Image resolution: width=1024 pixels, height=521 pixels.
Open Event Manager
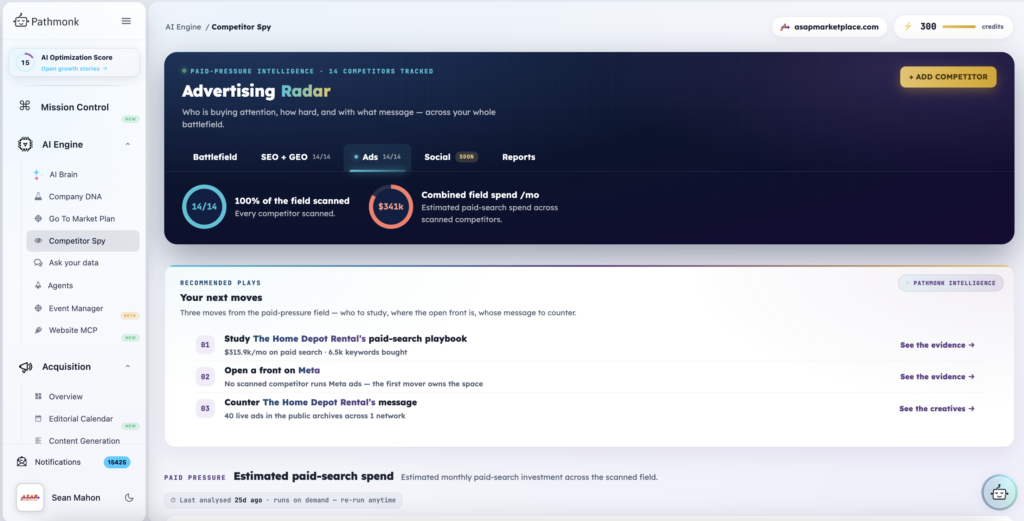click(76, 308)
